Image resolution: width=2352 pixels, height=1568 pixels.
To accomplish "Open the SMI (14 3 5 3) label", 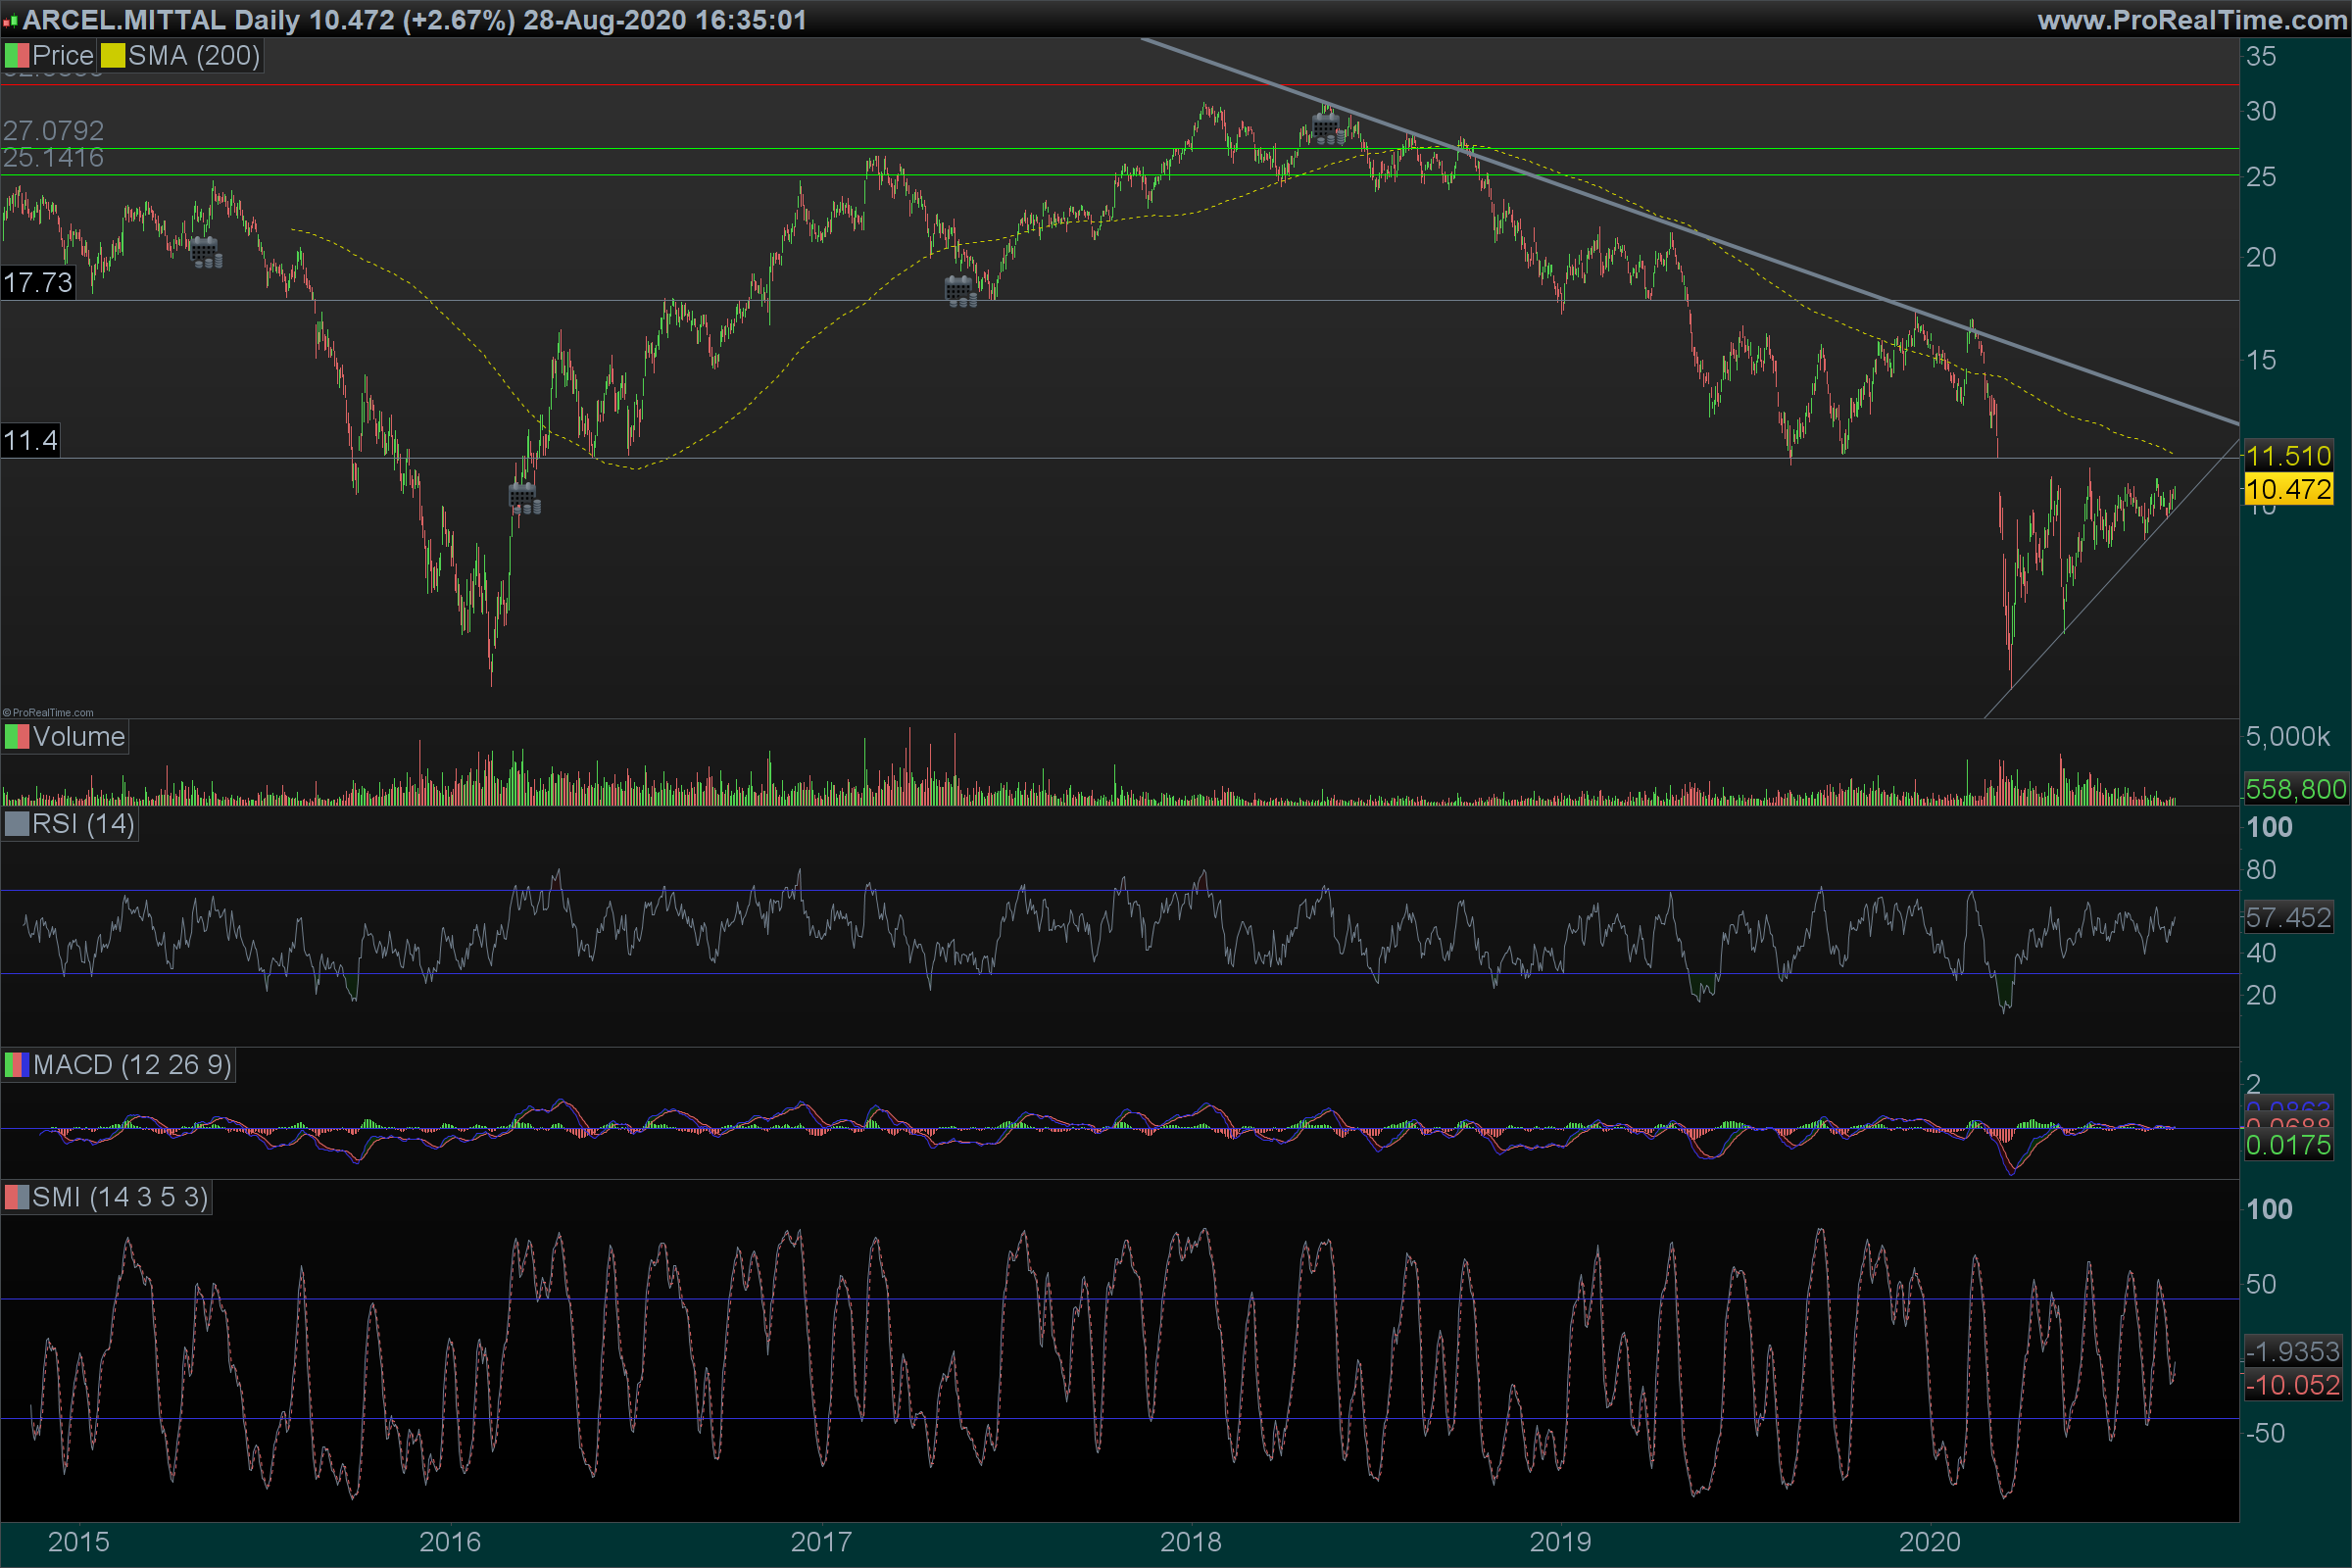I will point(120,1197).
